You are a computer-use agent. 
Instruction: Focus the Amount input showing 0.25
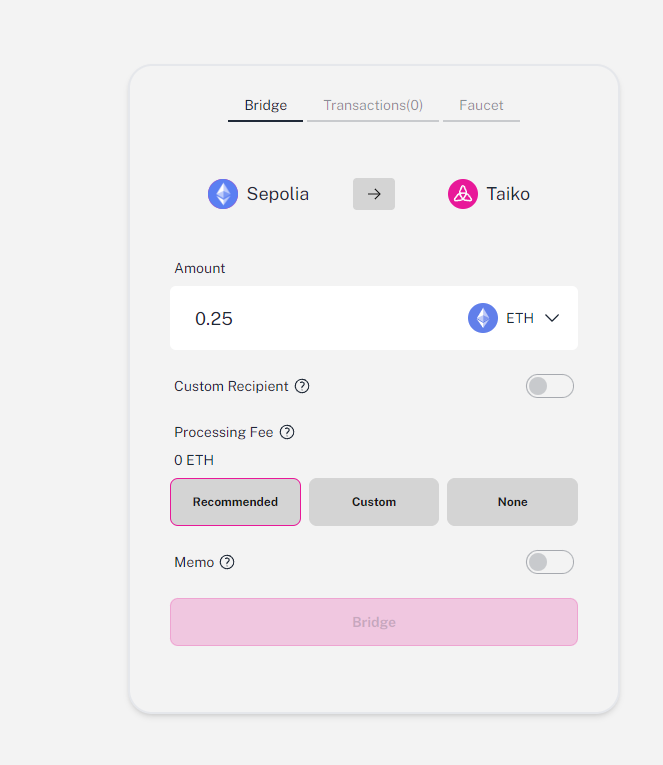pos(317,318)
